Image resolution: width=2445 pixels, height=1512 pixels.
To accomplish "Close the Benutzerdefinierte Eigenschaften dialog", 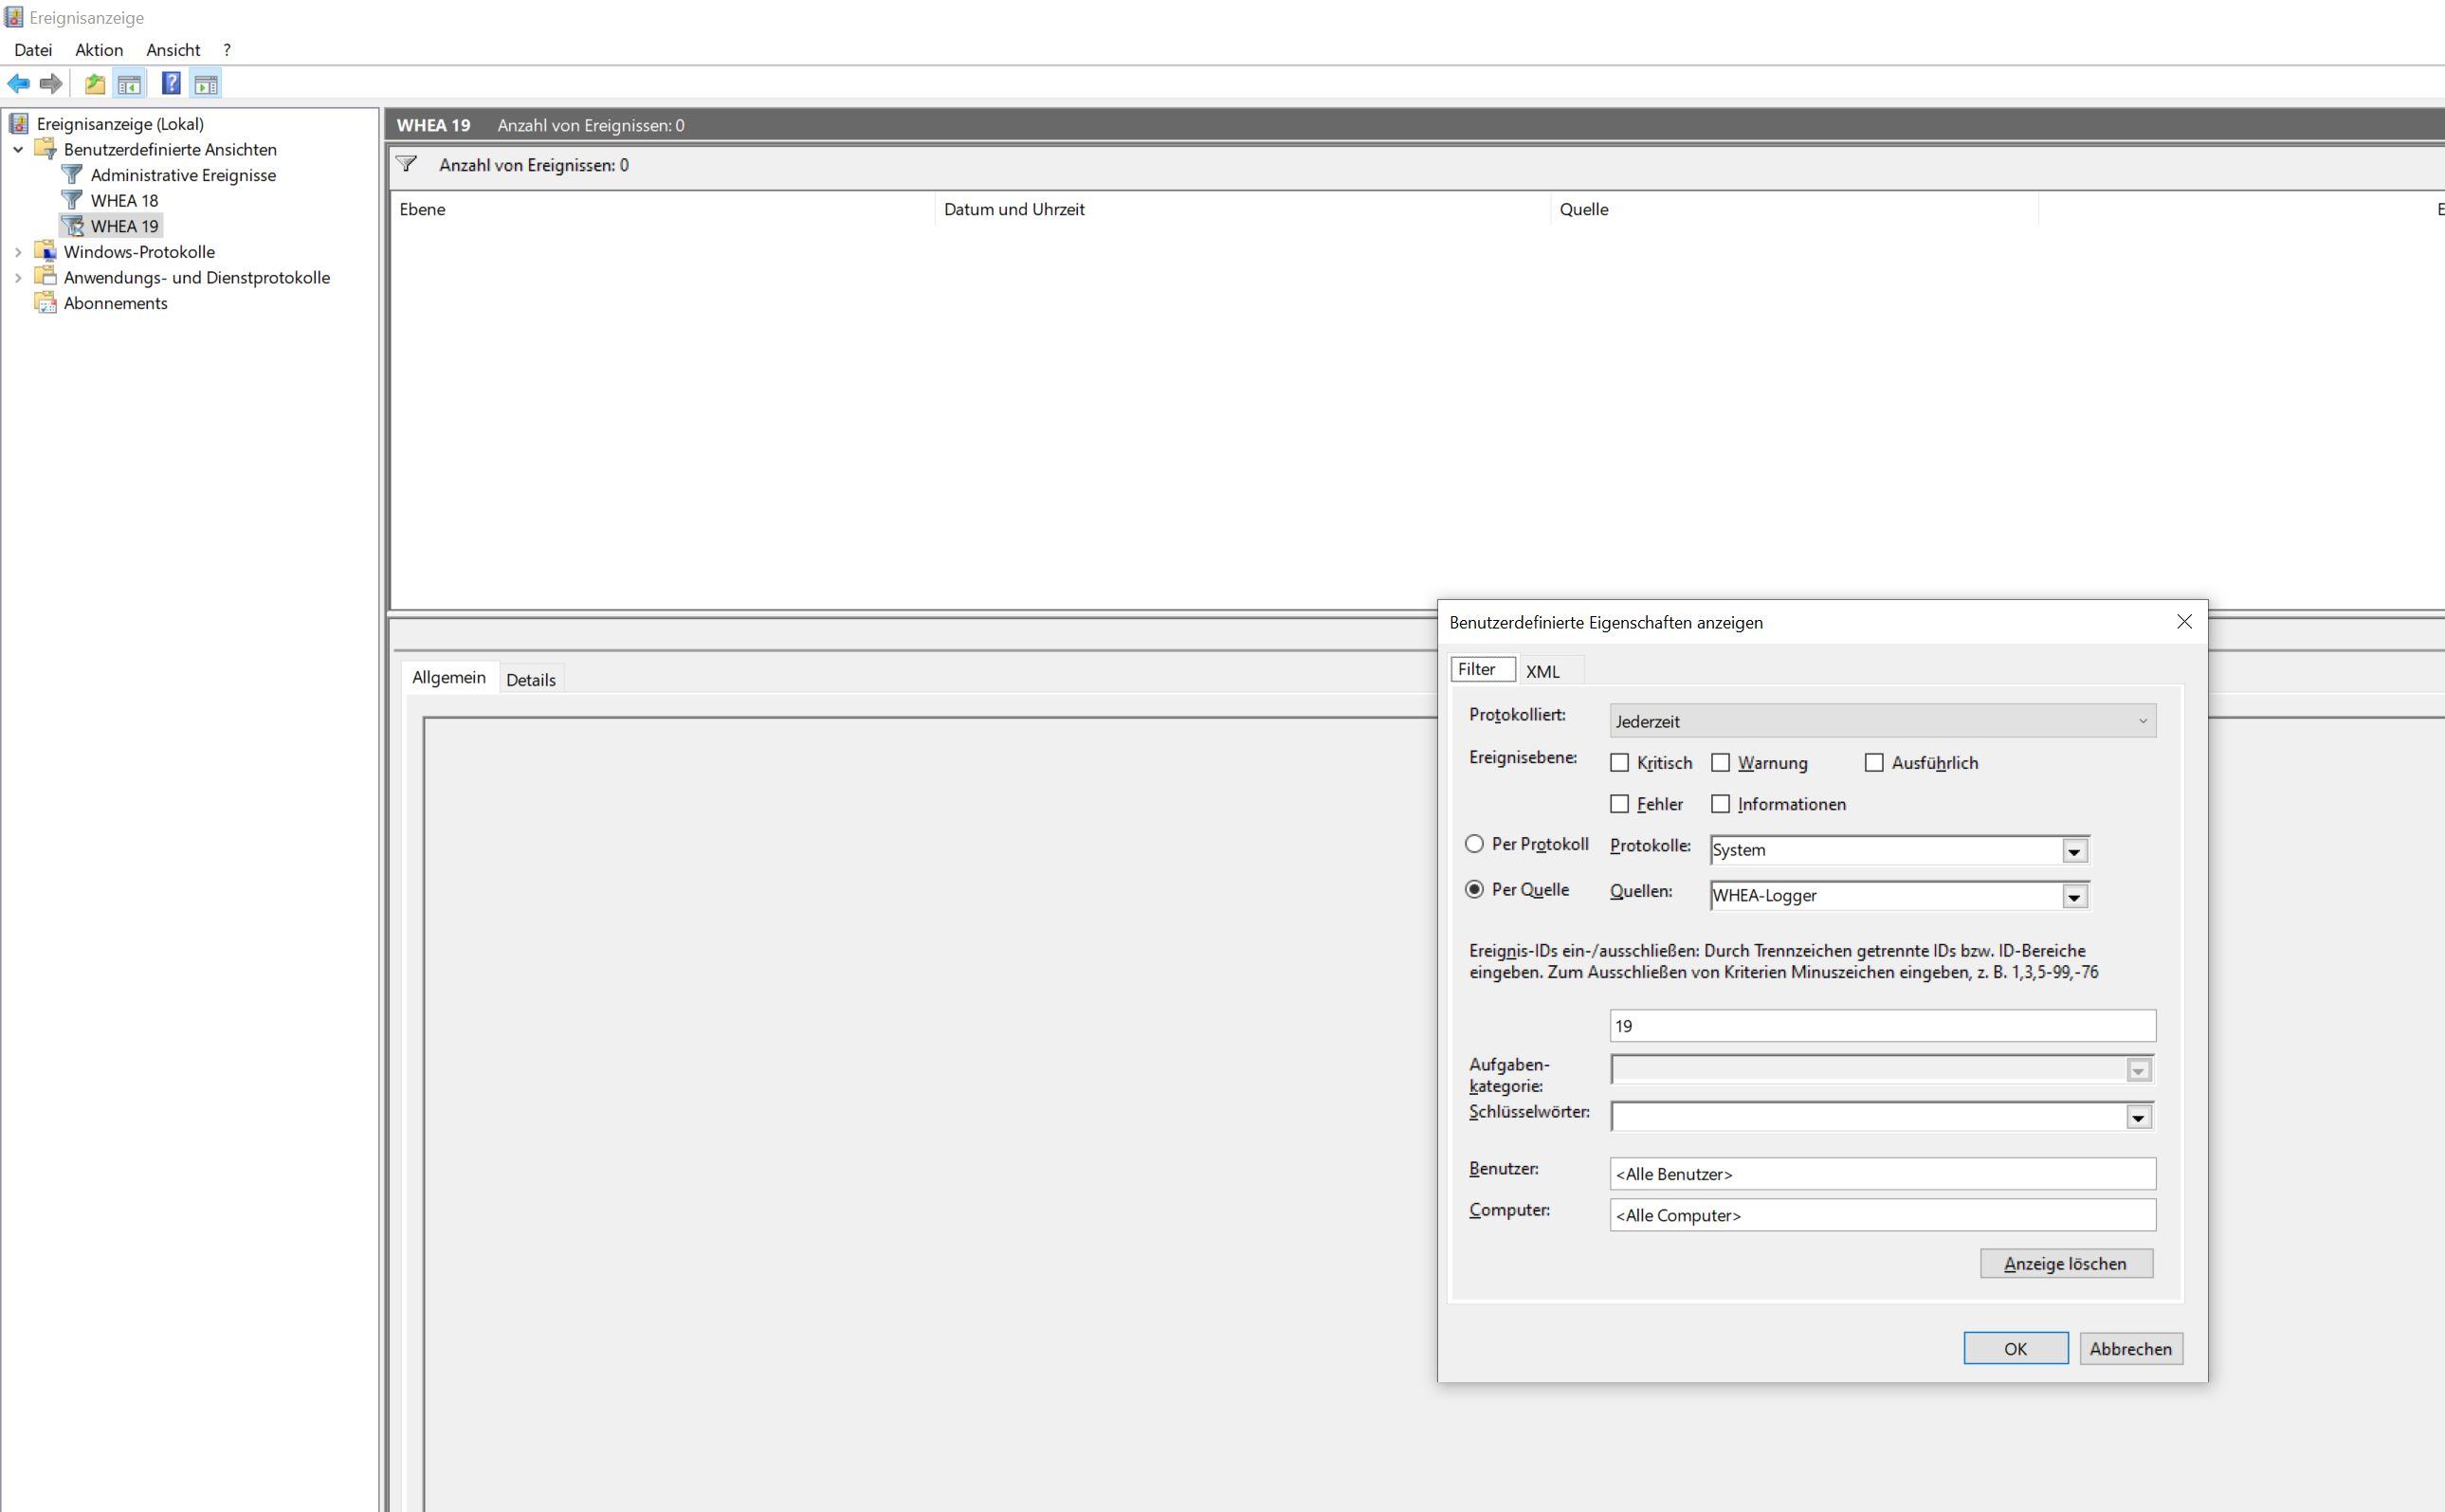I will coord(2184,622).
